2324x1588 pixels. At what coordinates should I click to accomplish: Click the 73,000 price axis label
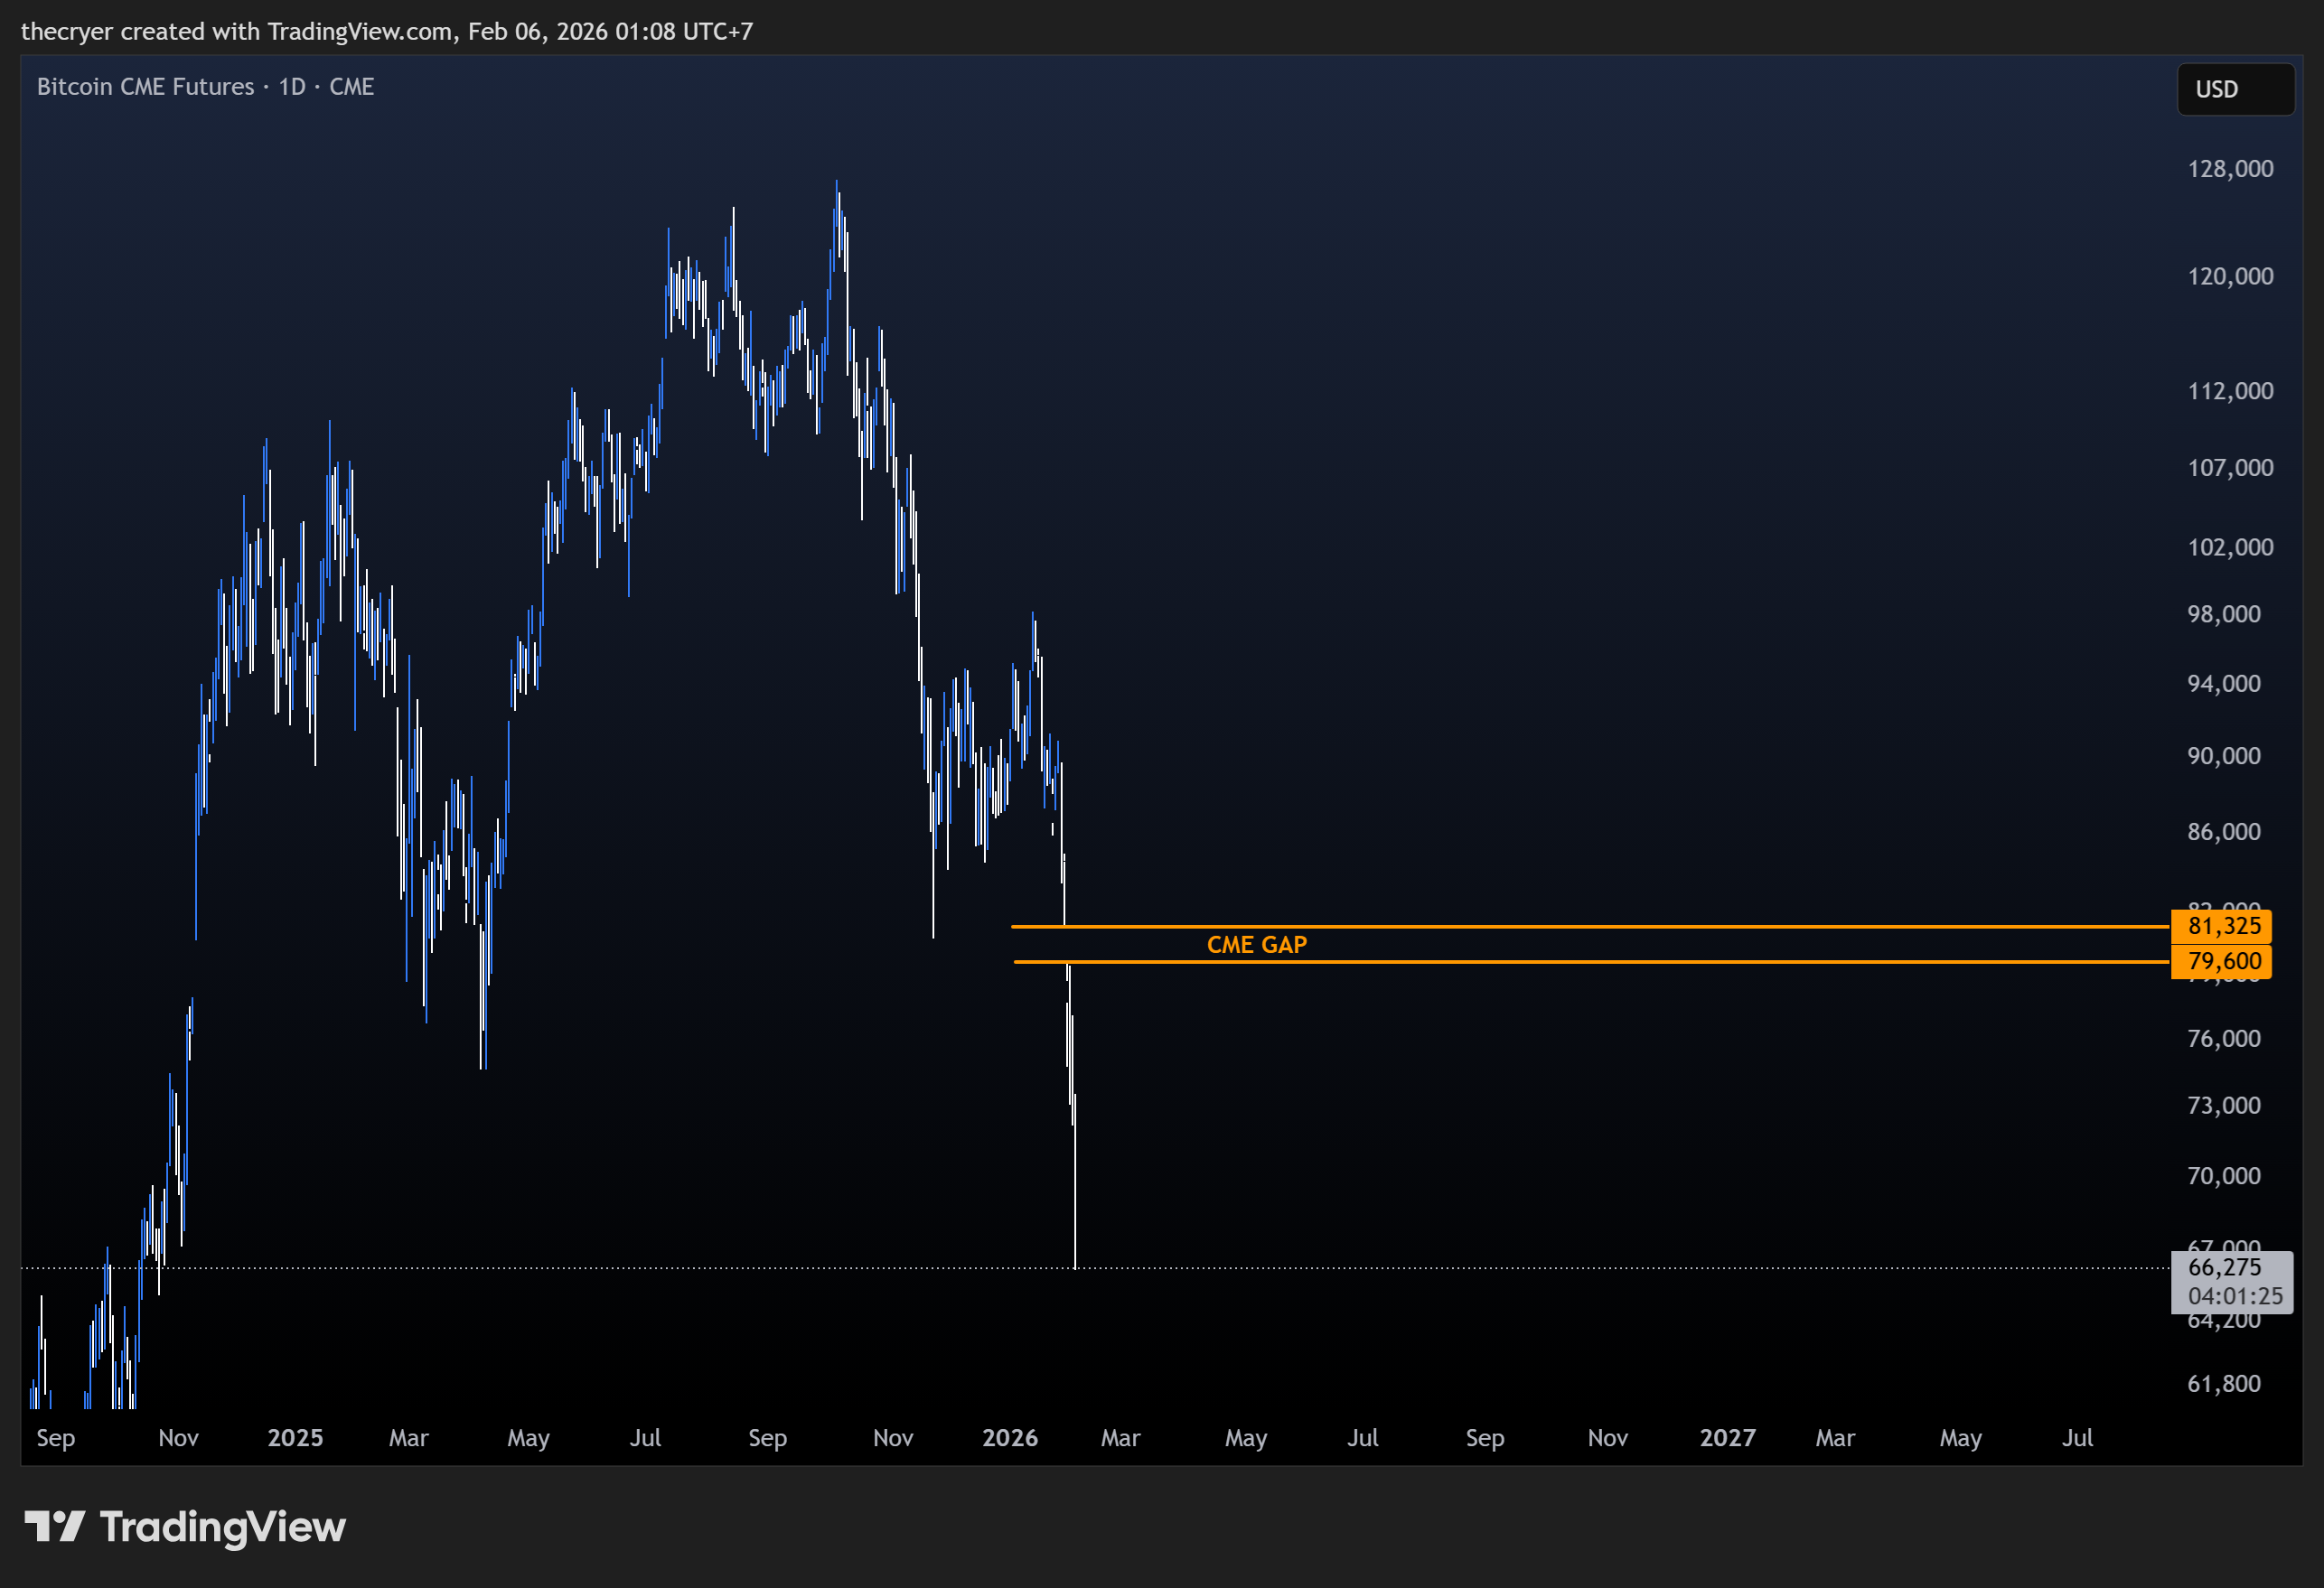pos(2224,1106)
